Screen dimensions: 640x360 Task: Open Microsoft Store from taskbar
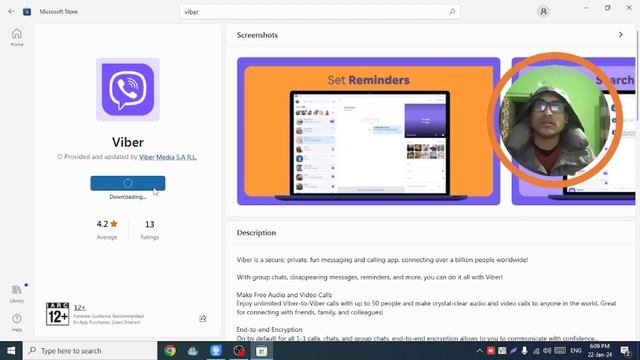coord(262,351)
